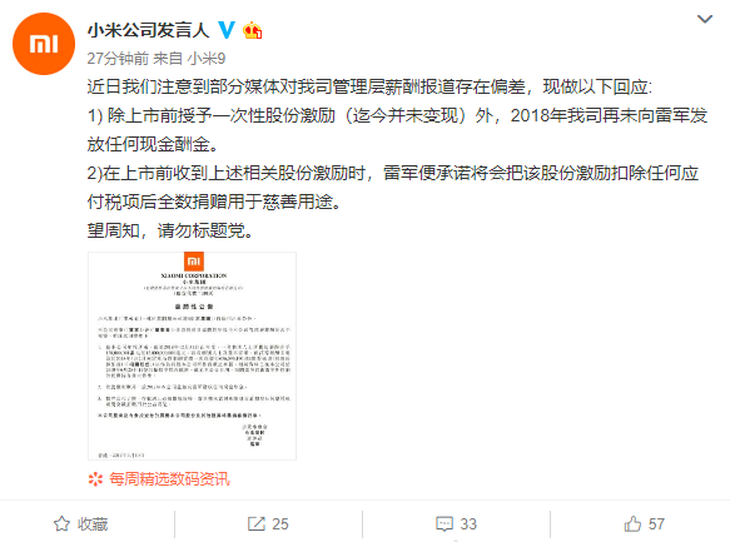Viewport: 730px width, 542px height.
Task: Click the 27分钟前 timestamp link
Action: [117, 59]
